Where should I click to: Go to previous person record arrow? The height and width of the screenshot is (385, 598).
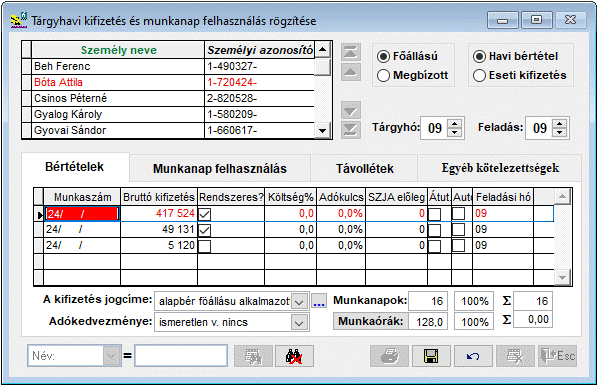pos(350,72)
